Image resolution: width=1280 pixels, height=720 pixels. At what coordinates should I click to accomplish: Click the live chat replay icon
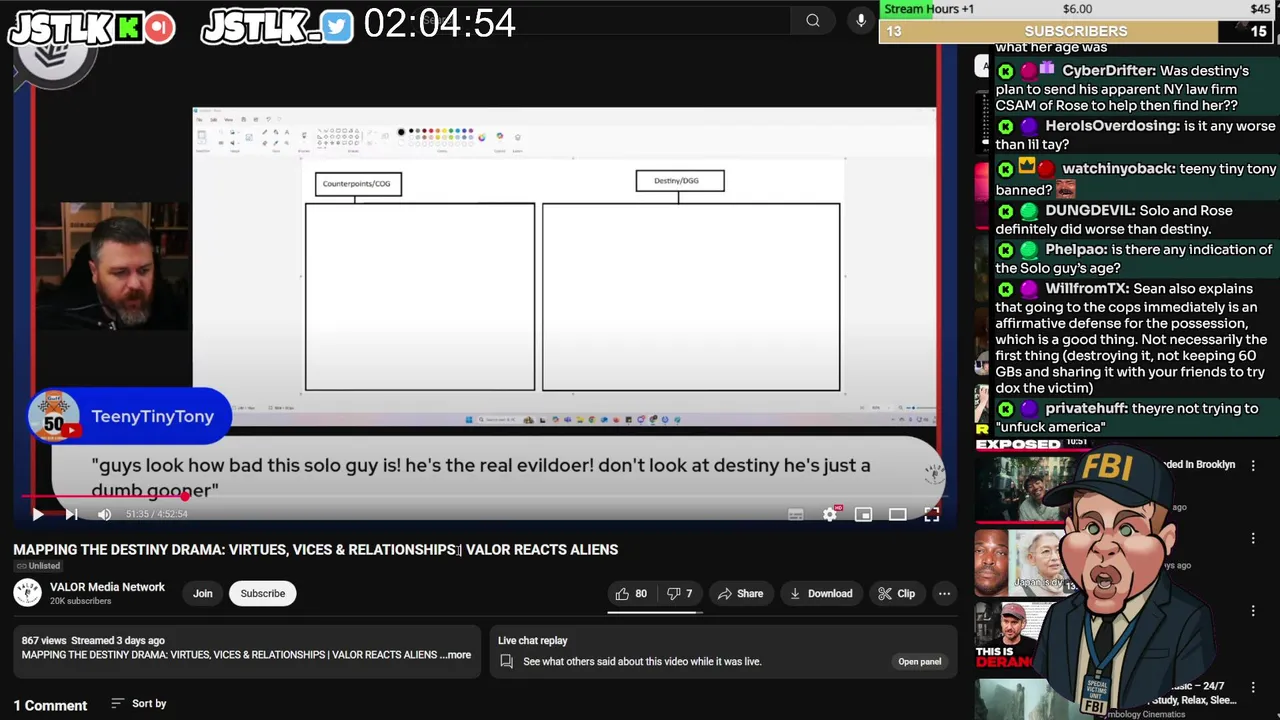tap(506, 661)
